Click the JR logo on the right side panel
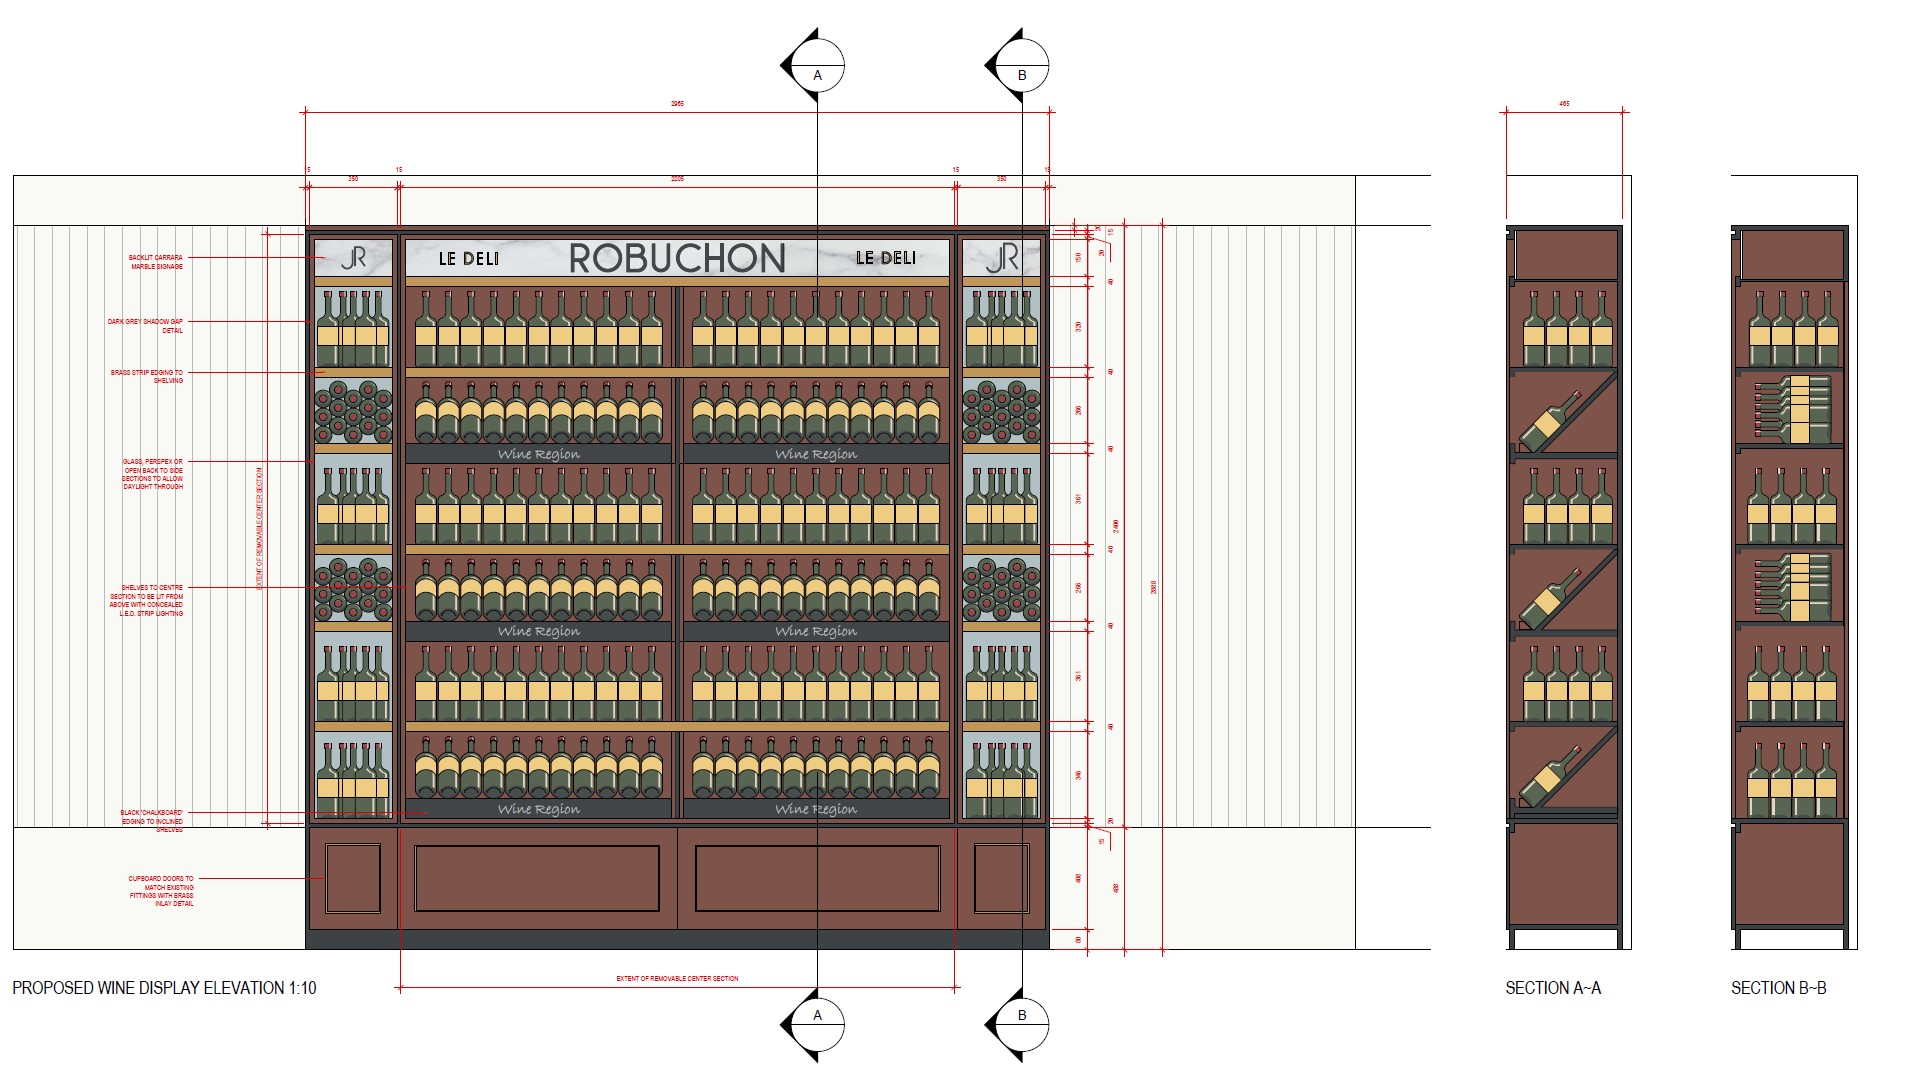 (x=1001, y=258)
